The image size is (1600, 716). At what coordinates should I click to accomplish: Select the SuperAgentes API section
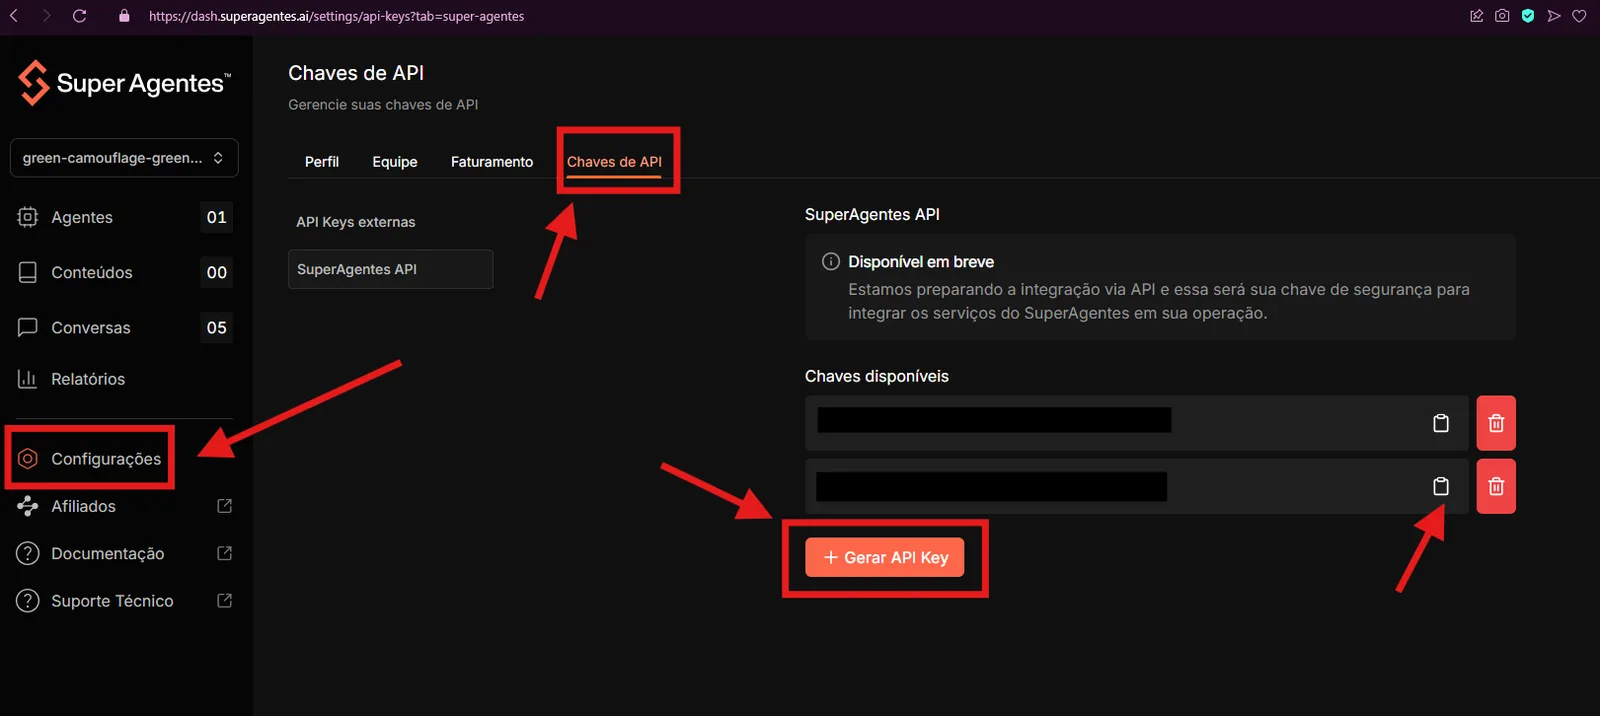click(x=391, y=269)
